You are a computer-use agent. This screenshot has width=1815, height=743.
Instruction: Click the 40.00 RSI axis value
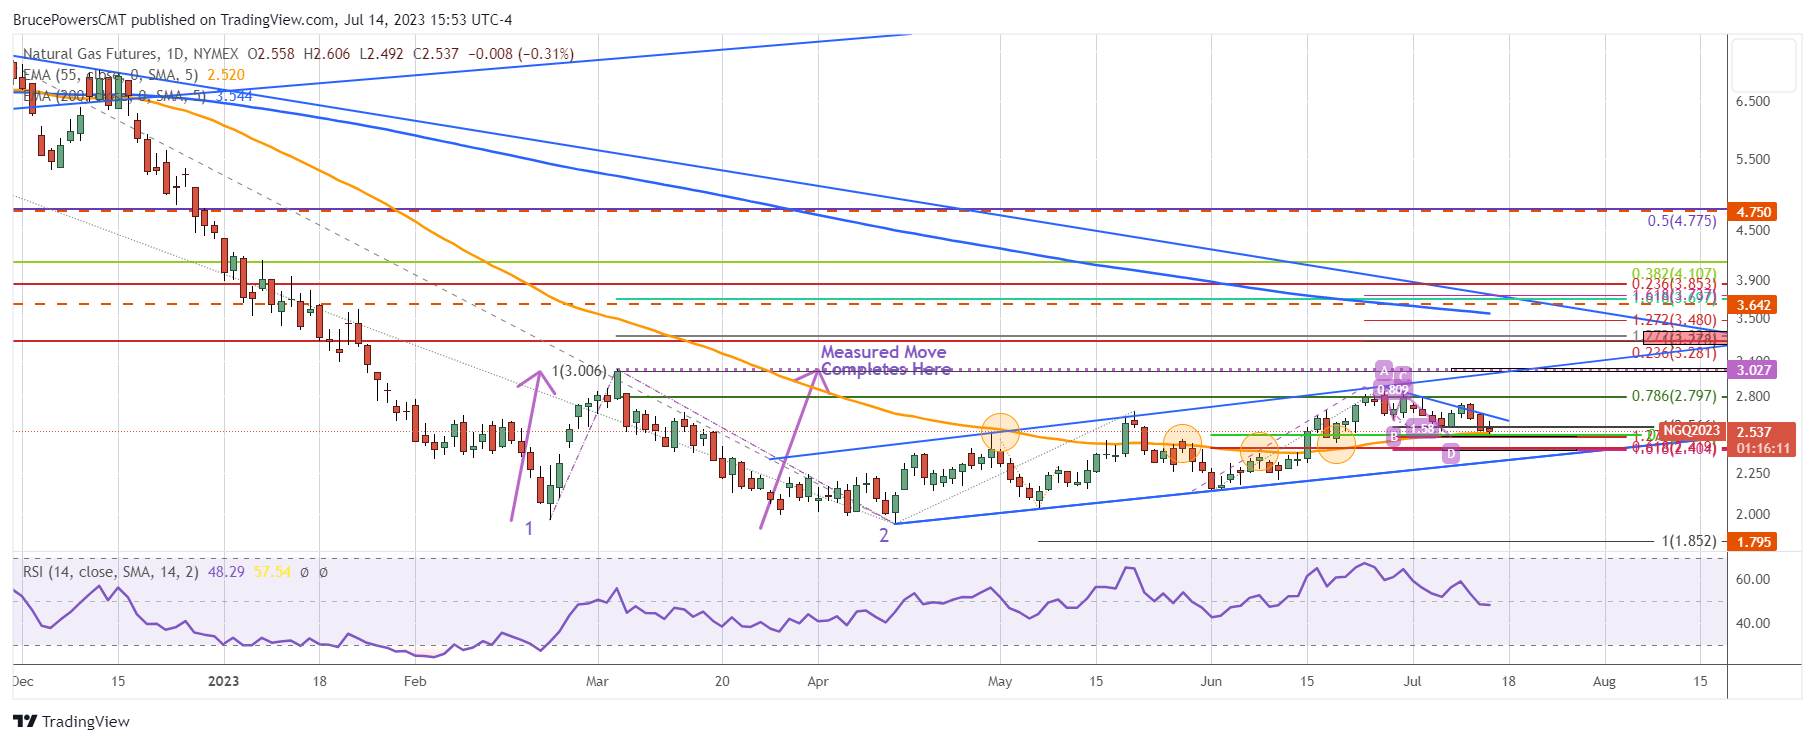1753,624
